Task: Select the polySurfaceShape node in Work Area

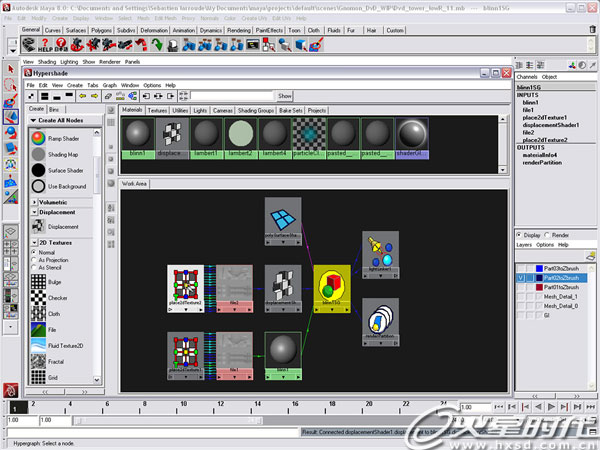Action: tap(283, 221)
